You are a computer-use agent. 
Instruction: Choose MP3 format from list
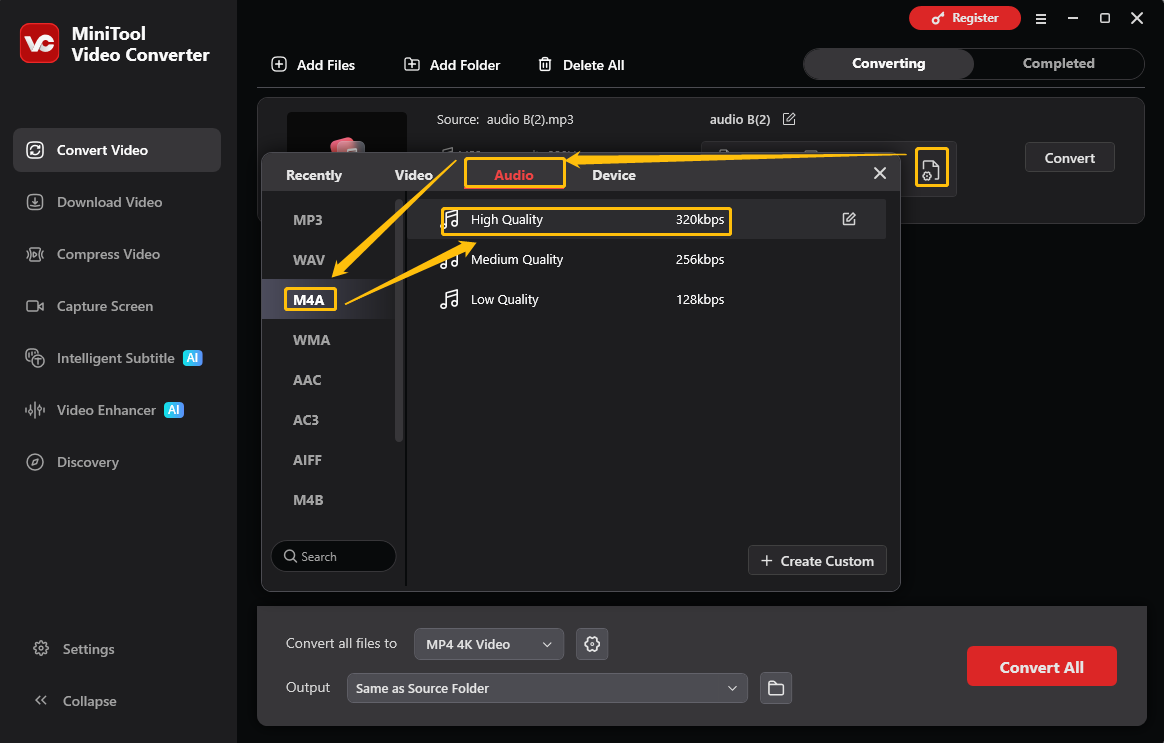coord(328,220)
